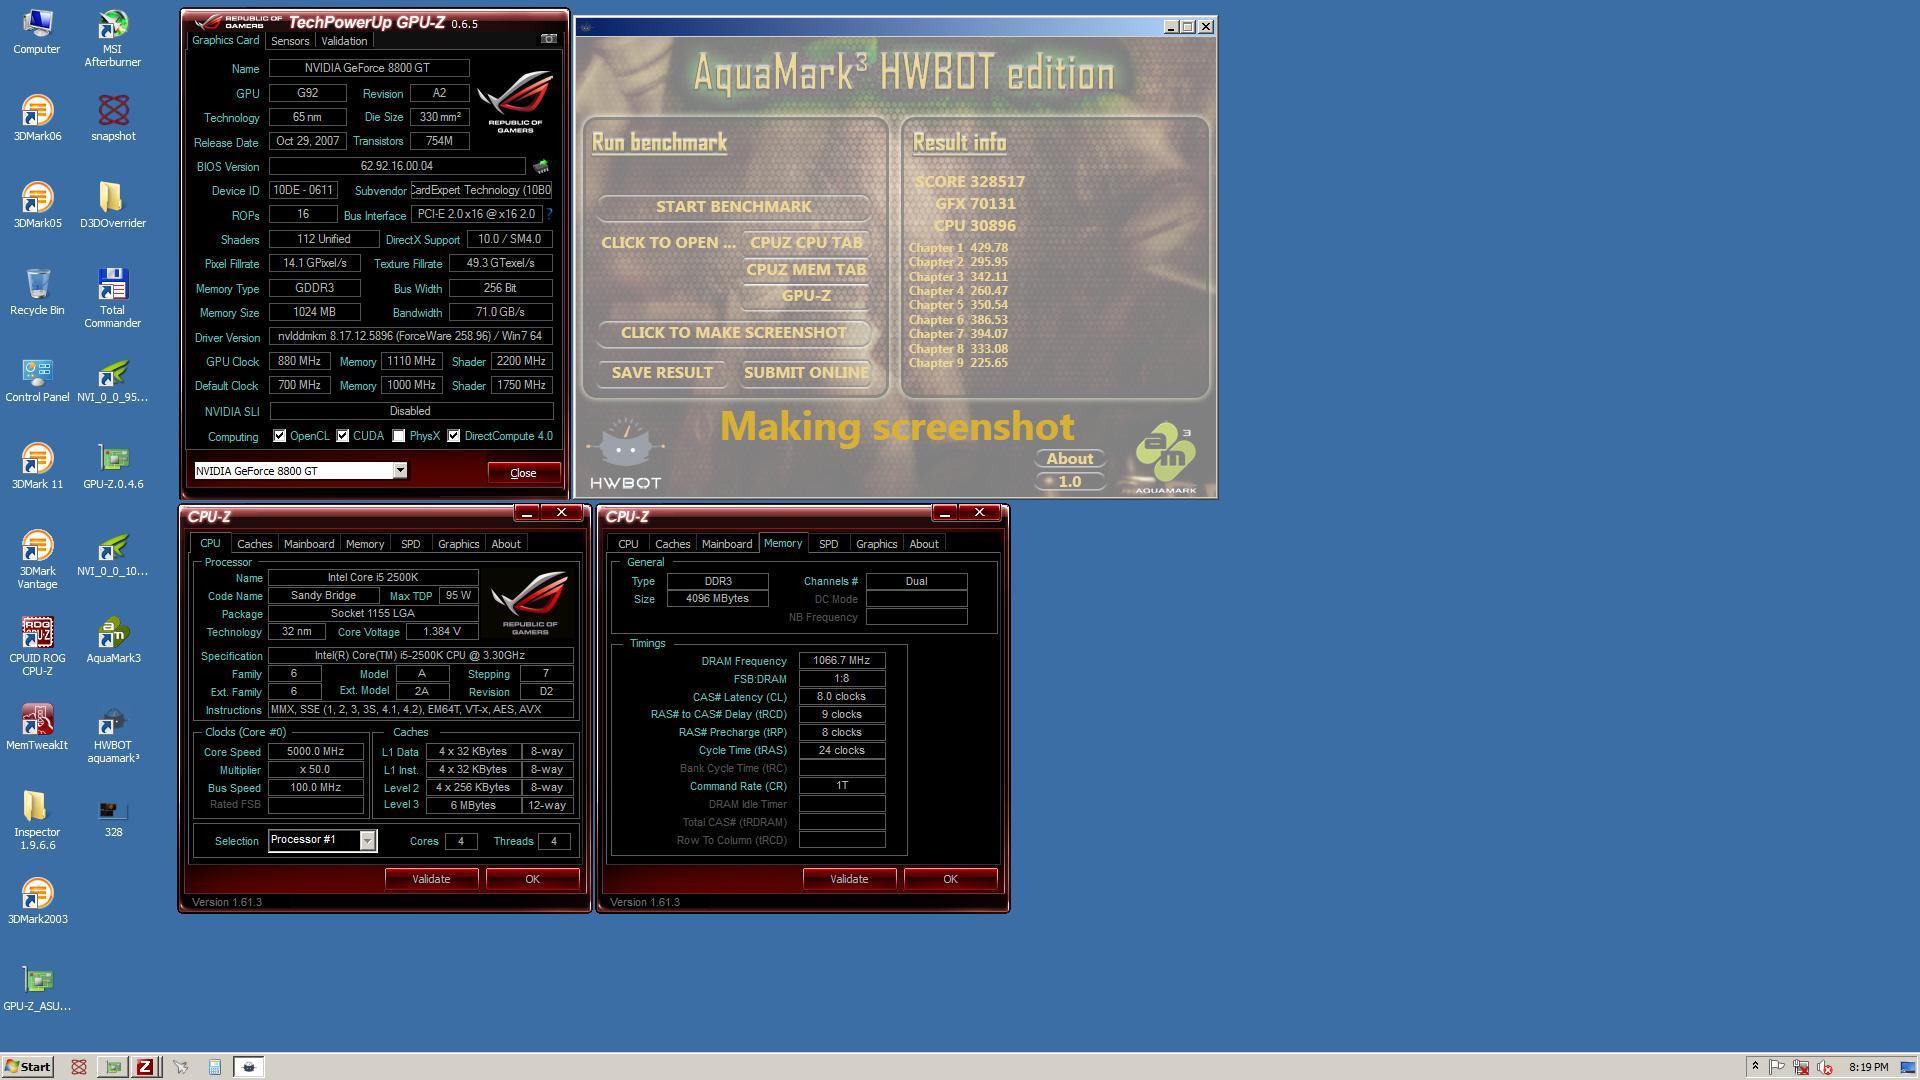Open the NVI_0_0_10 shortcut
This screenshot has height=1080, width=1920.
(x=113, y=553)
